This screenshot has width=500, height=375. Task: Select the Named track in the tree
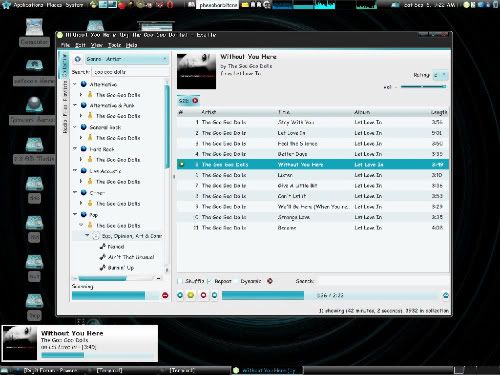(x=116, y=247)
